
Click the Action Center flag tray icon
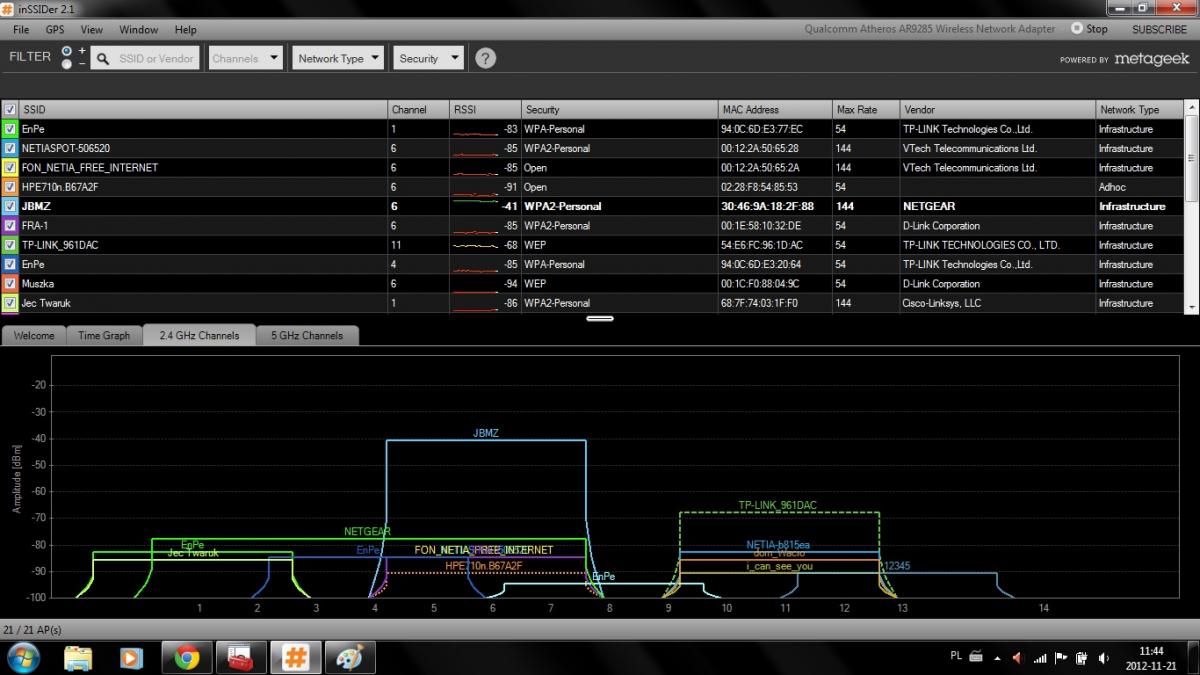(x=1060, y=657)
